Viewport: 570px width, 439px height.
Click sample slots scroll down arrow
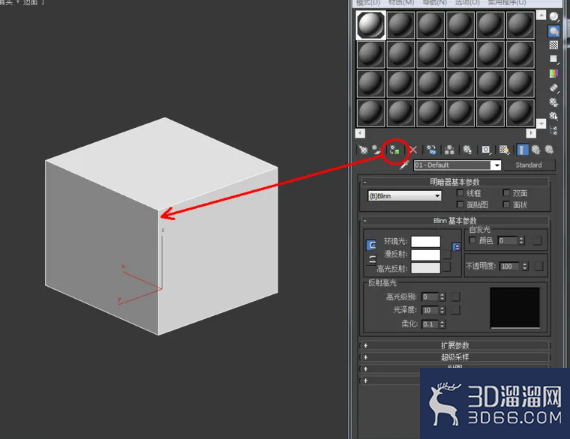point(541,124)
